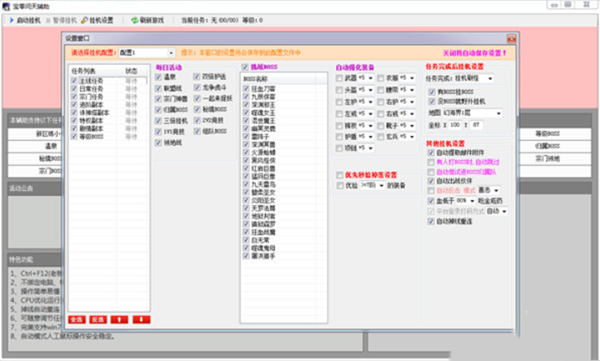Click the red 全选 select-all button

coord(77,319)
